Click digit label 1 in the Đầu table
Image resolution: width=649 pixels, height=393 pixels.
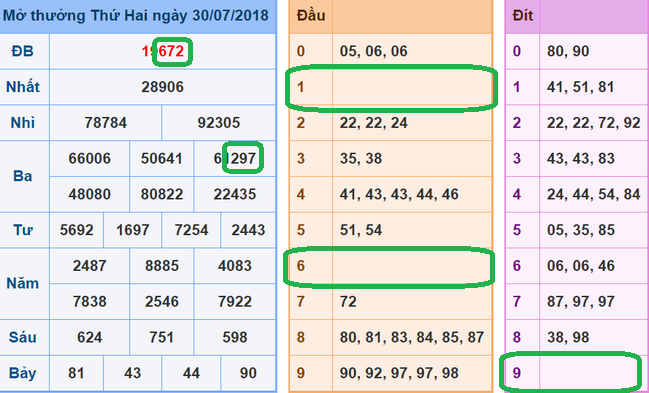click(x=301, y=87)
